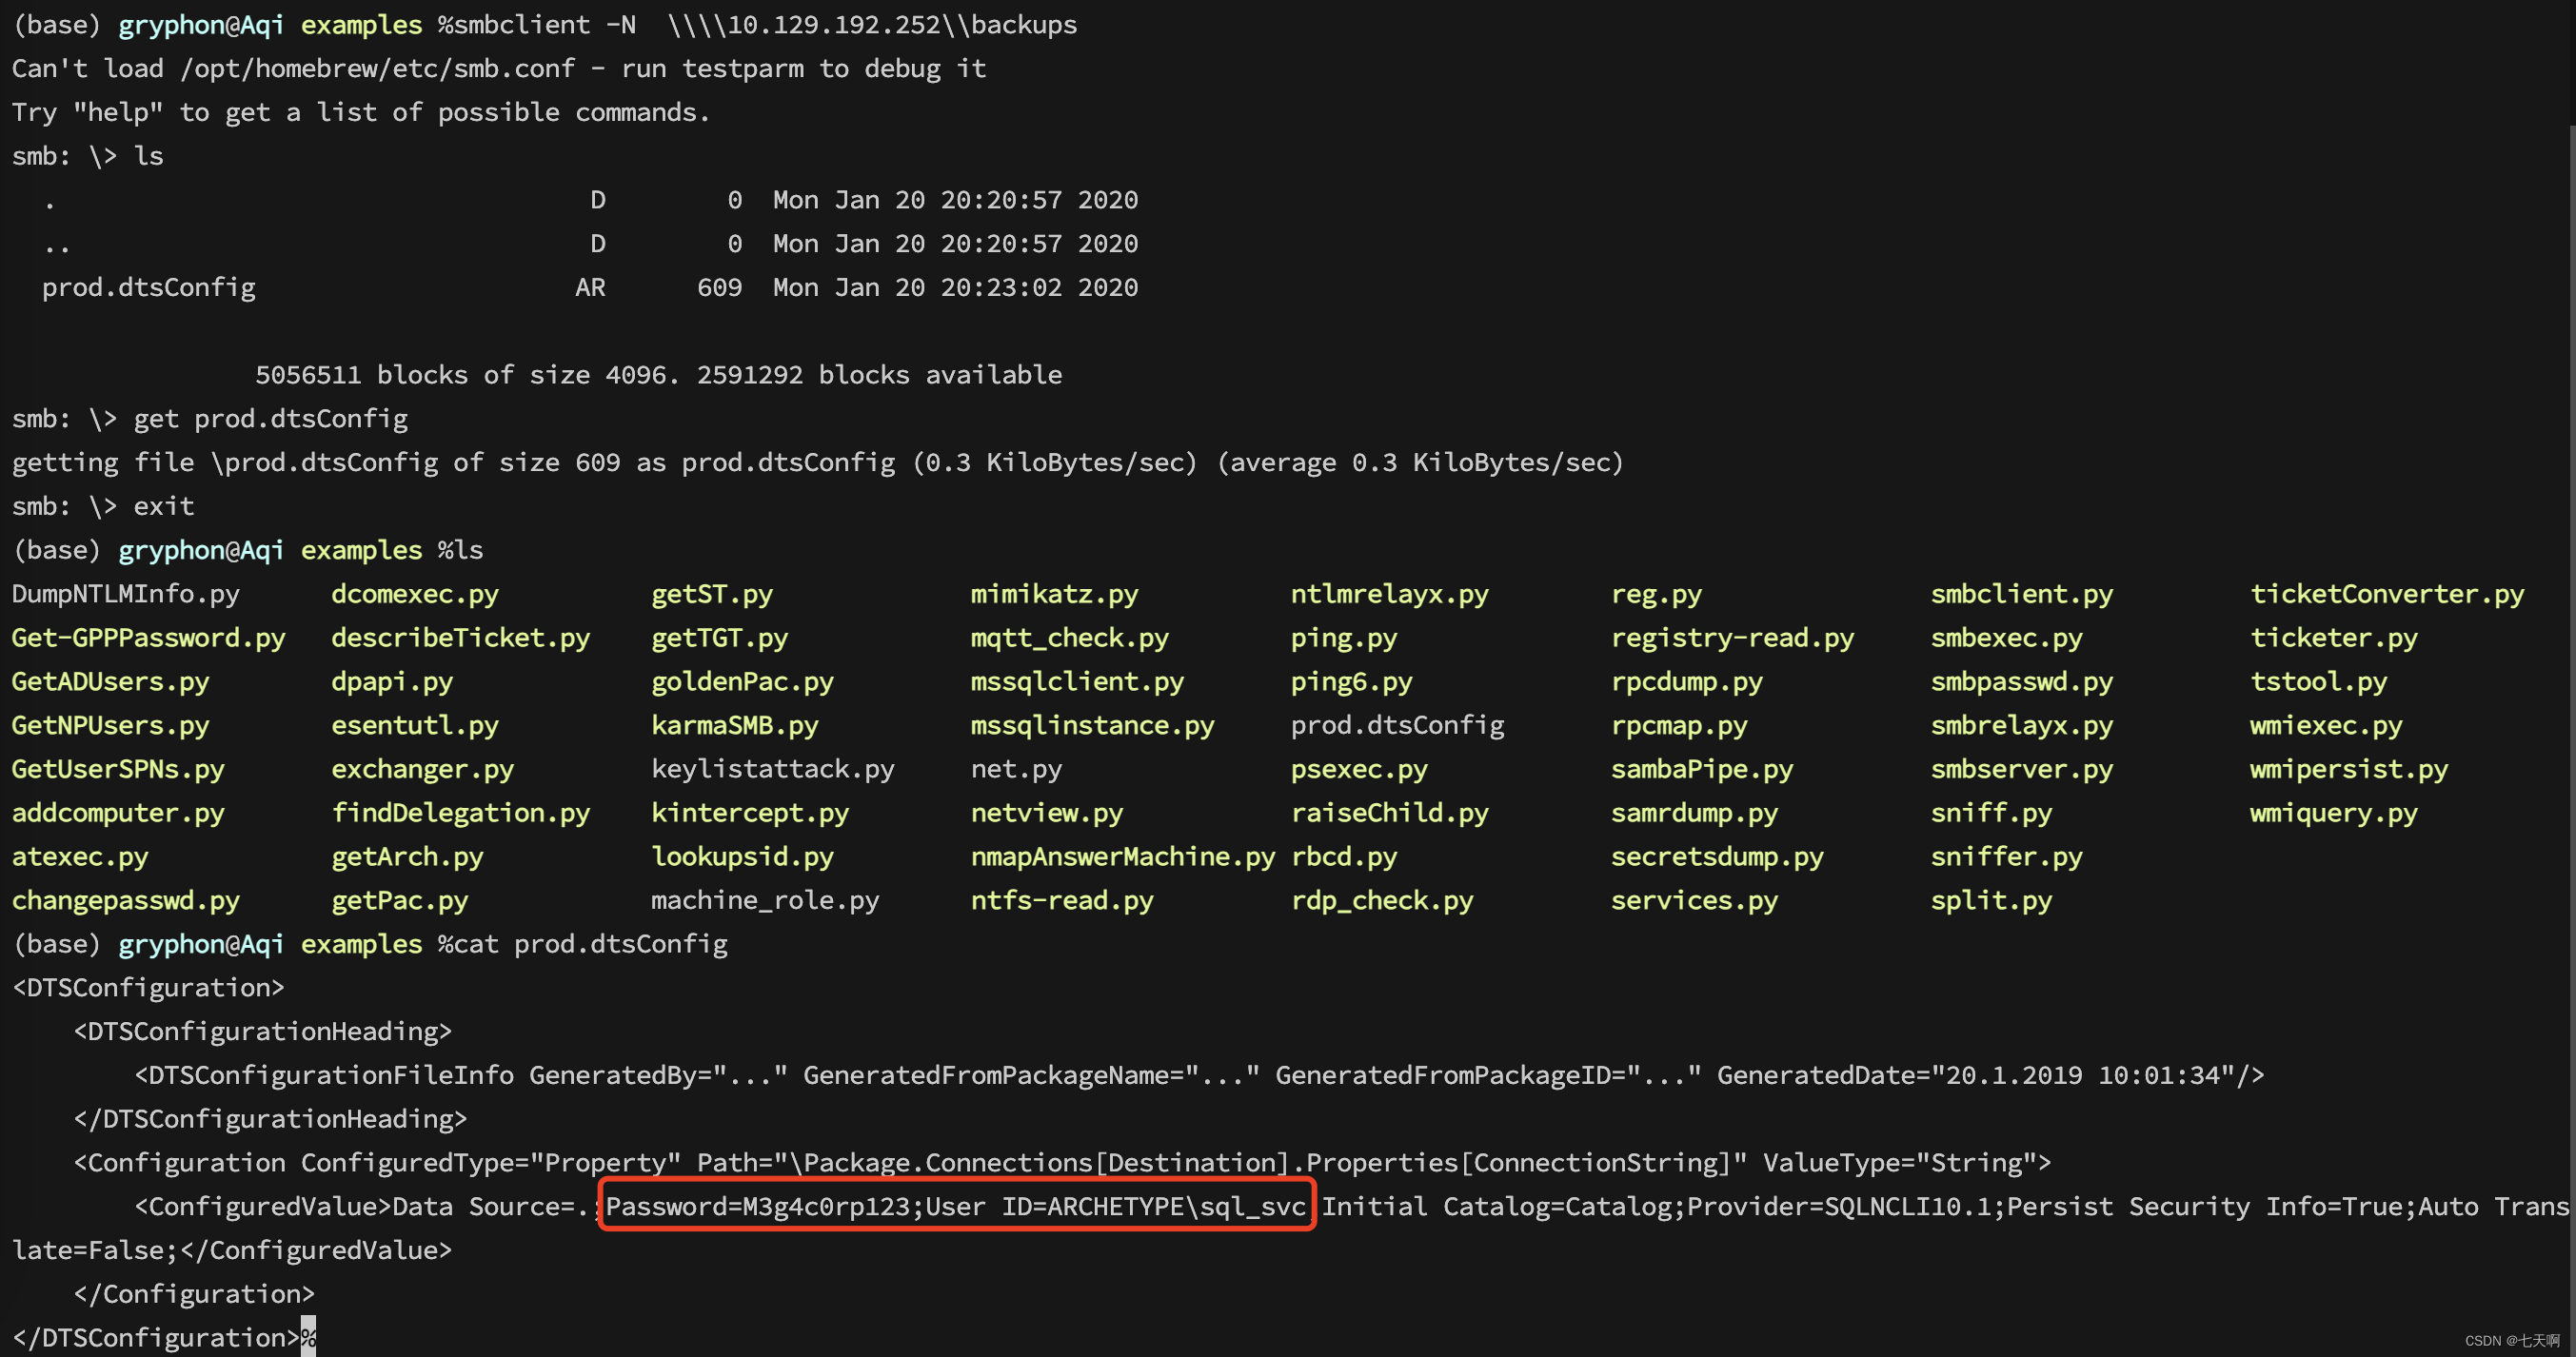This screenshot has height=1357, width=2576.
Task: Click reg.py file name
Action: tap(1656, 594)
